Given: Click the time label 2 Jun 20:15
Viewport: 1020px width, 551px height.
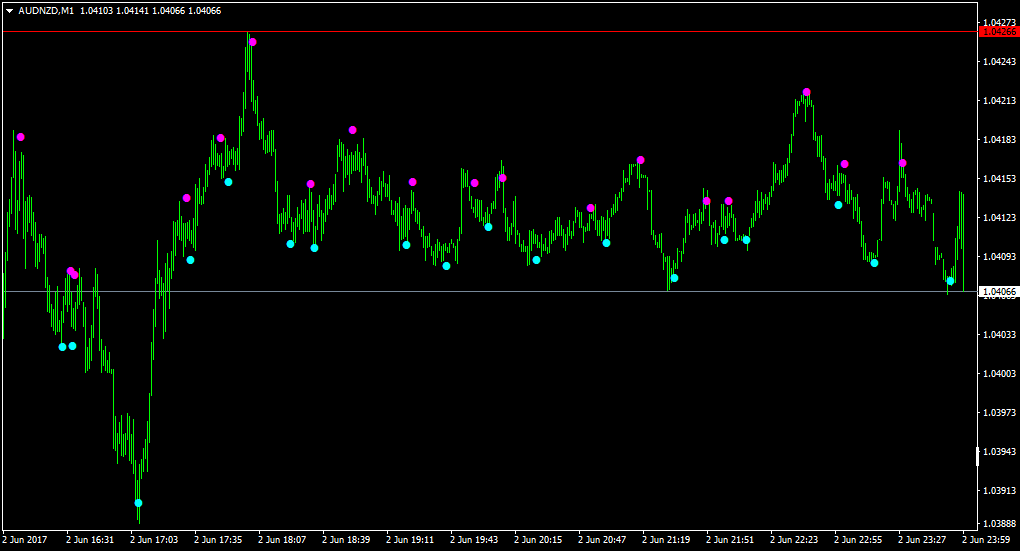Looking at the screenshot, I should 538,540.
